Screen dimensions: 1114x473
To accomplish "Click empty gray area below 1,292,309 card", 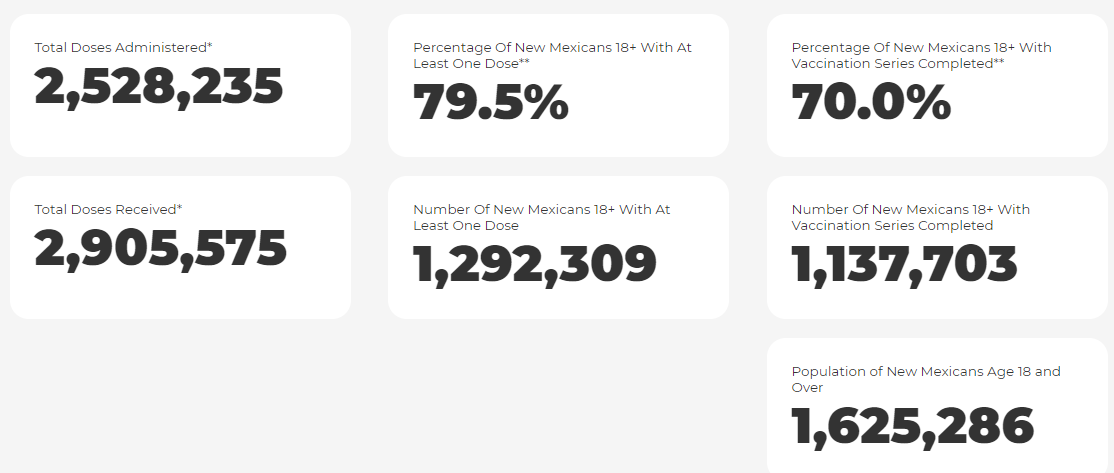I will click(558, 400).
